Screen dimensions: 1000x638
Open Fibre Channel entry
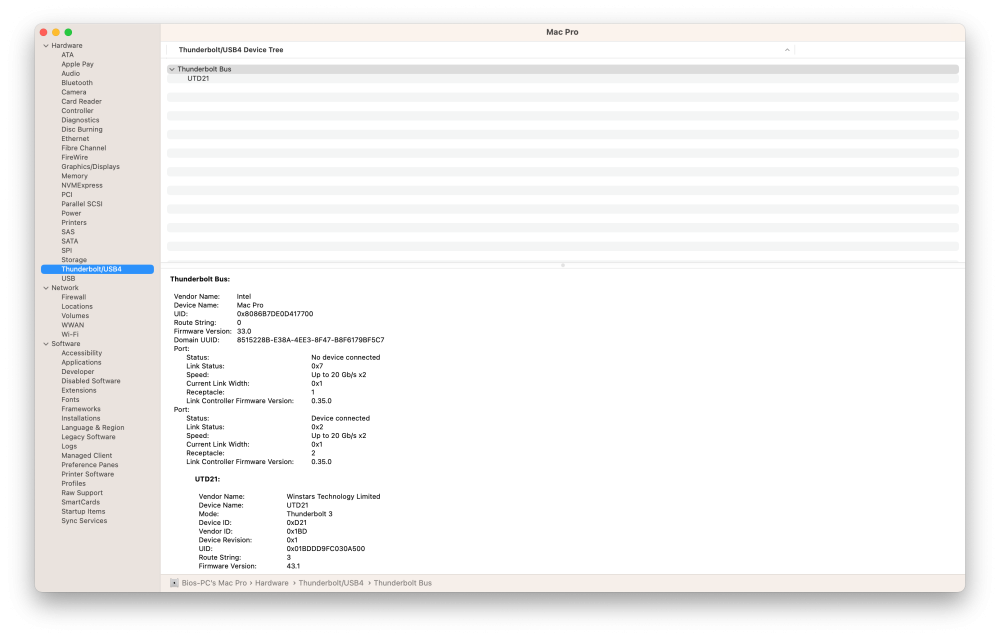(x=84, y=148)
